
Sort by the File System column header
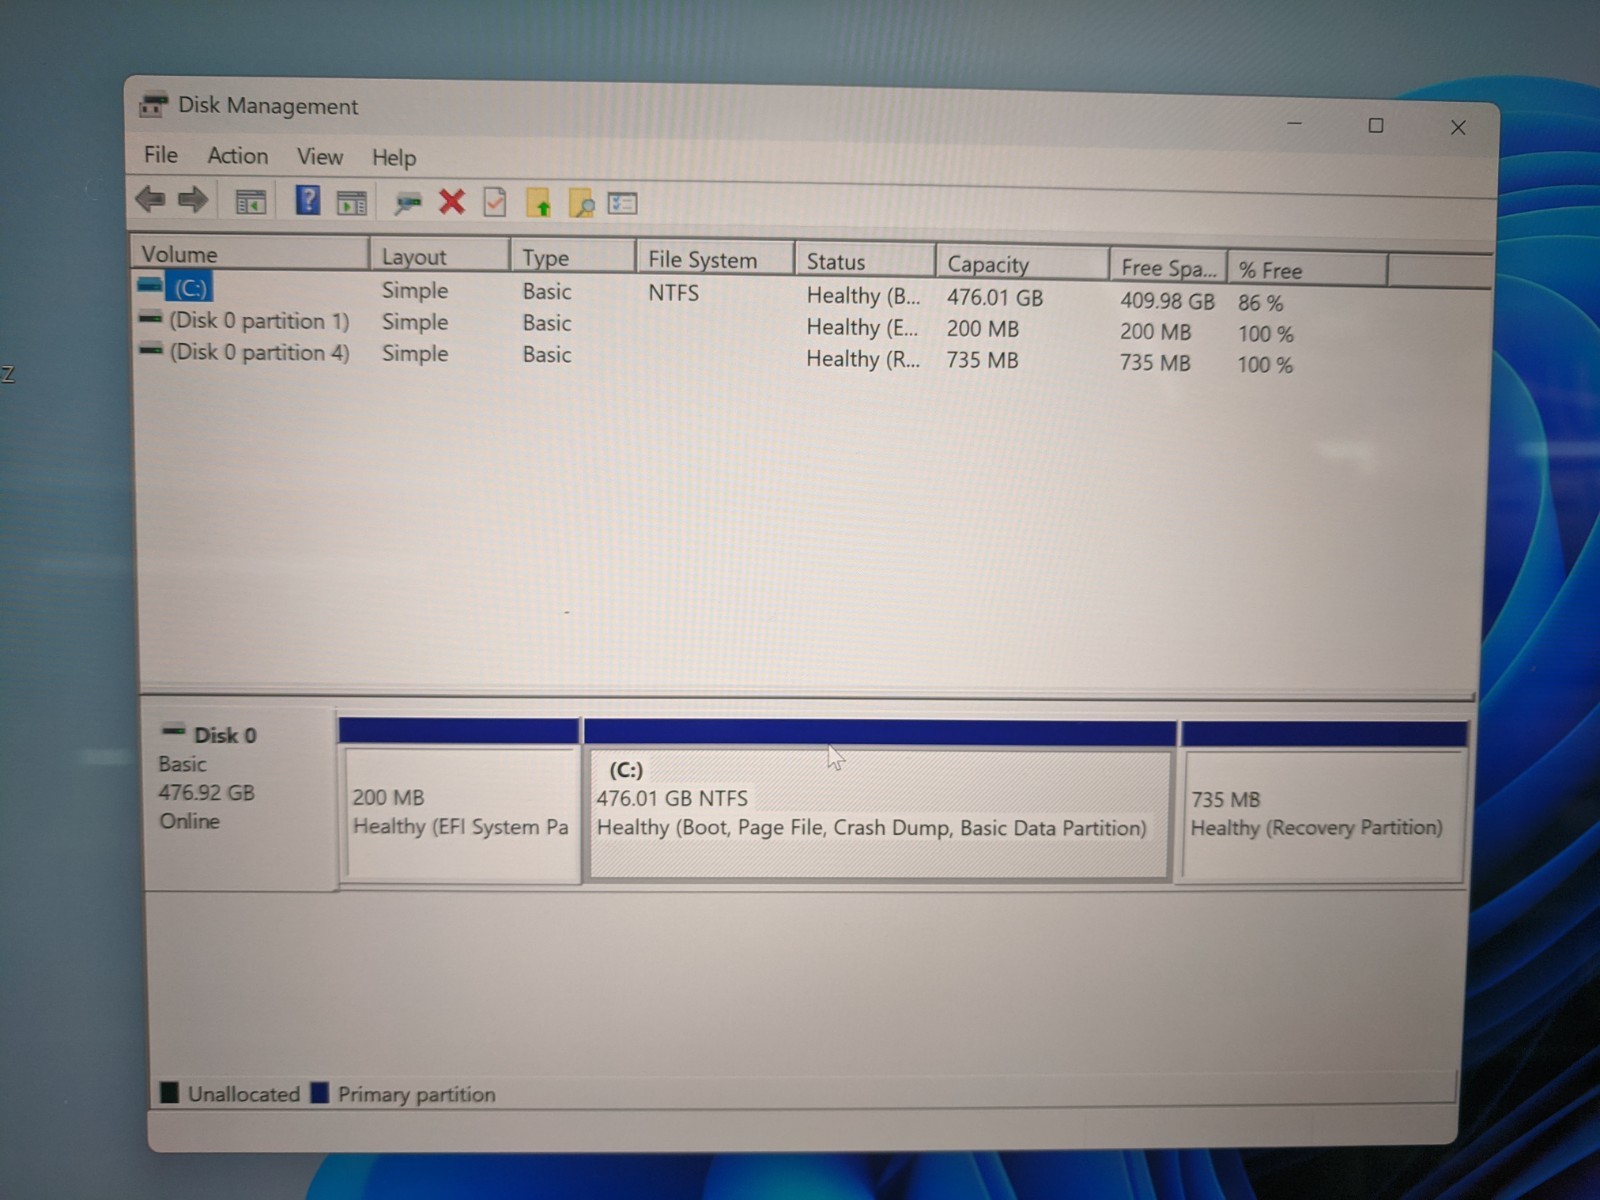coord(715,260)
